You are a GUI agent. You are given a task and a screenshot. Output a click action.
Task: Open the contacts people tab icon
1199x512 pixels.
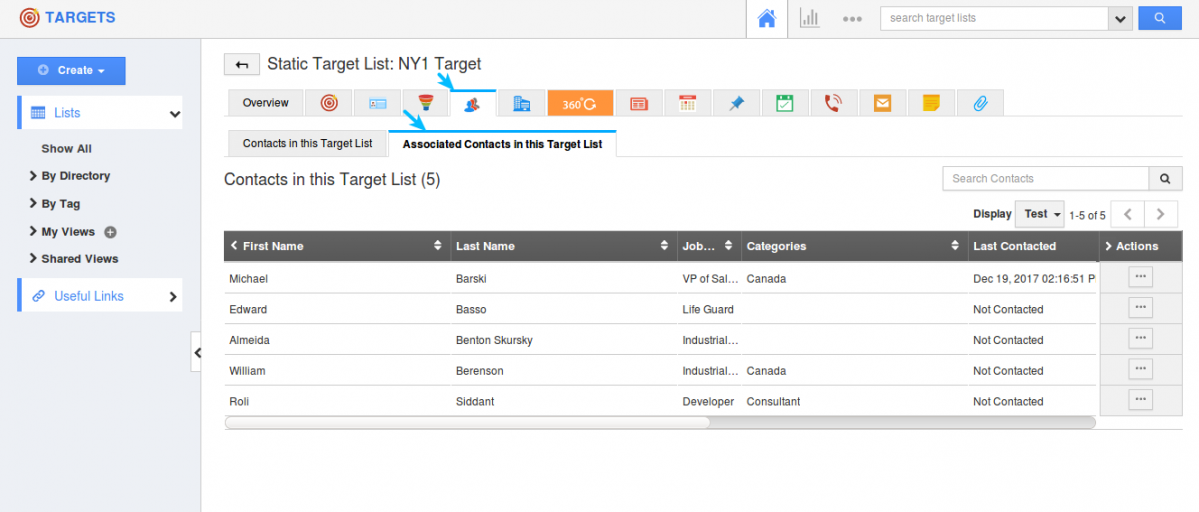click(473, 104)
